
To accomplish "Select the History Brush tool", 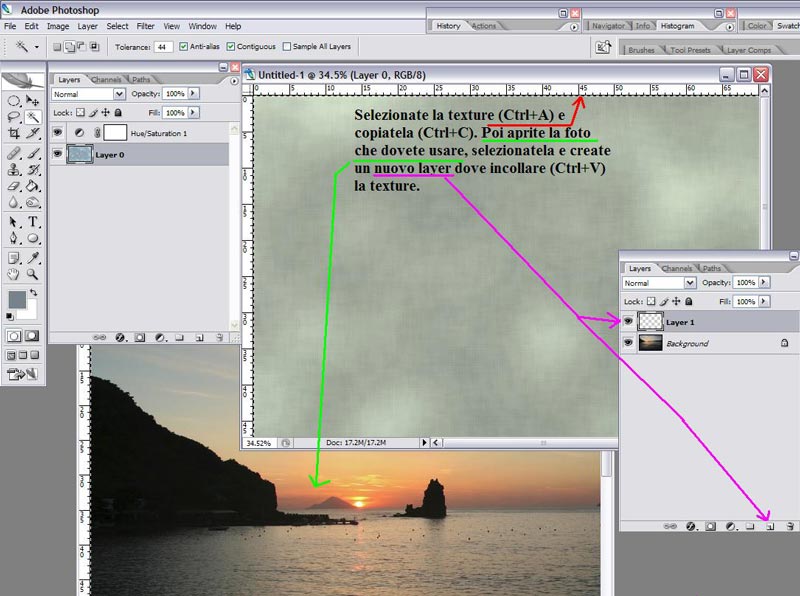I will coord(33,170).
